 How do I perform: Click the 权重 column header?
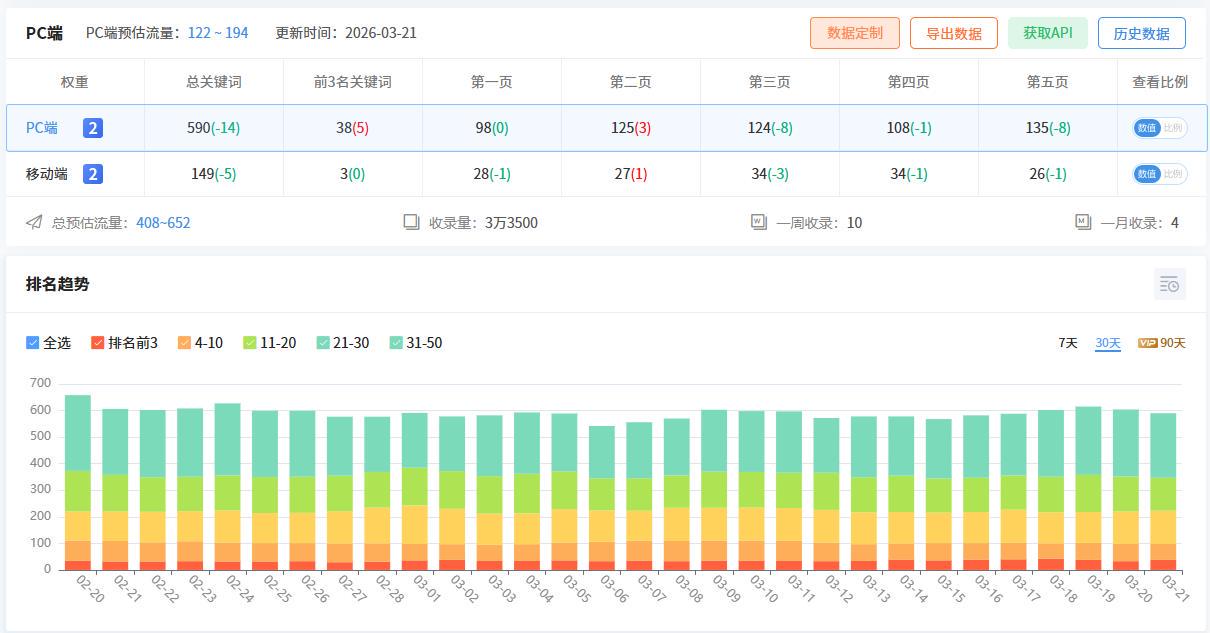click(75, 82)
